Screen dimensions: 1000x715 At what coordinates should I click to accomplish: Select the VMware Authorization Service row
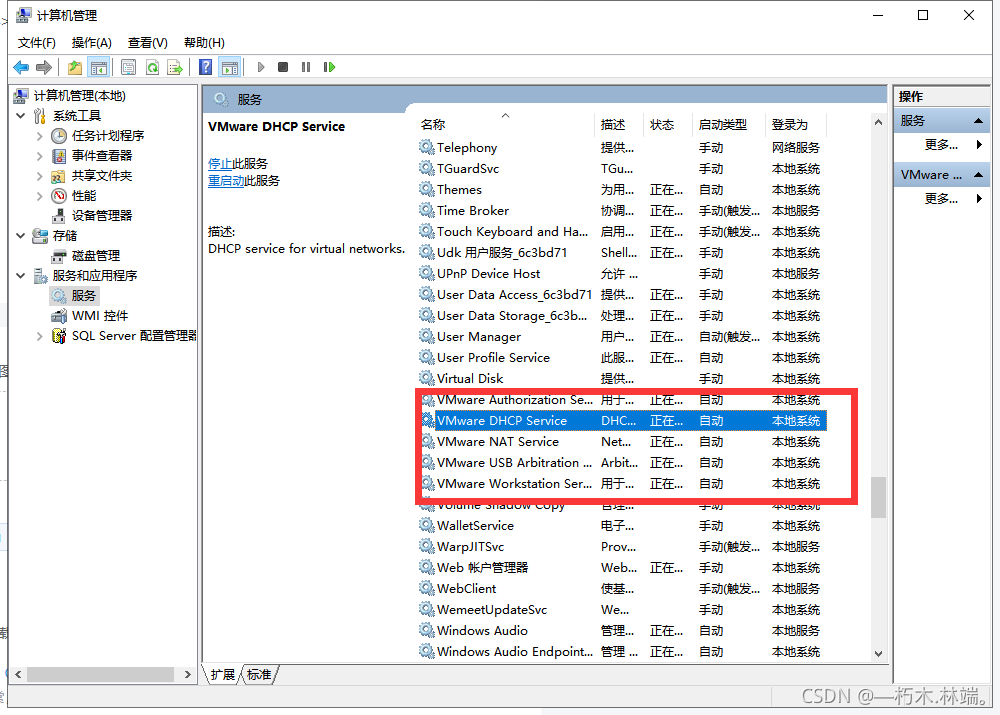[622, 400]
